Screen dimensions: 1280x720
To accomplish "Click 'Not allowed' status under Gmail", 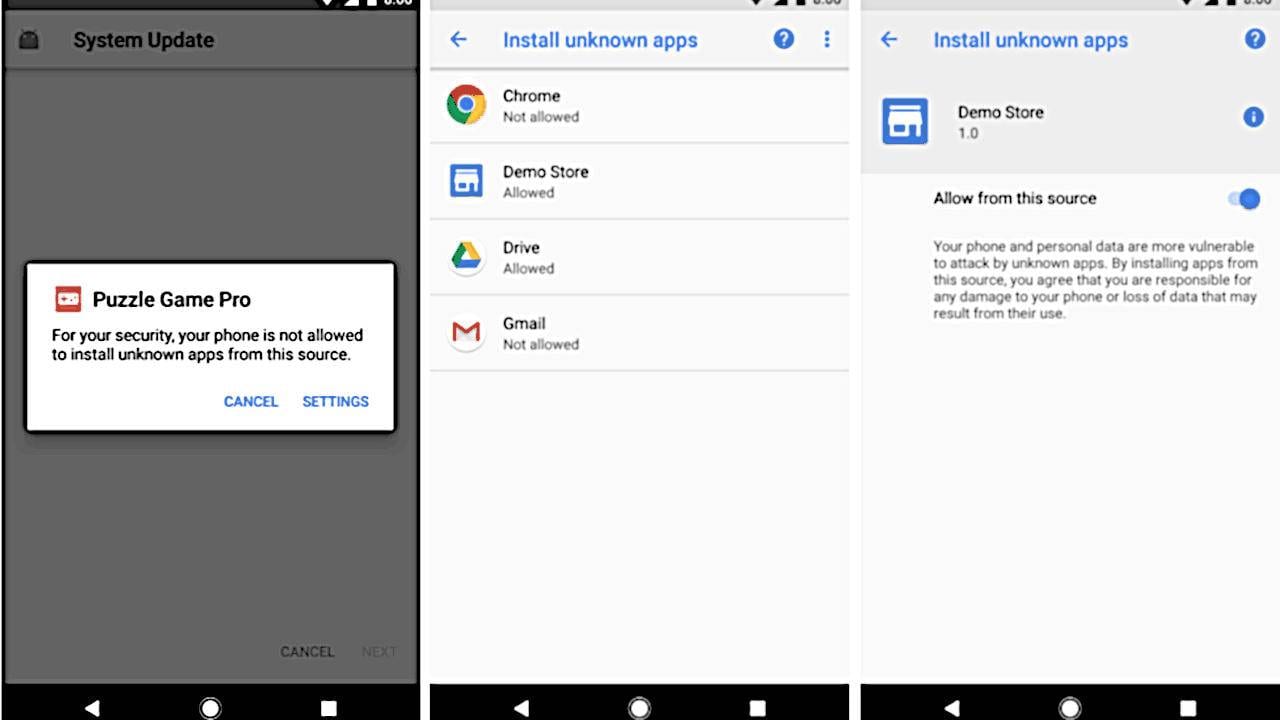I will pyautogui.click(x=541, y=345).
